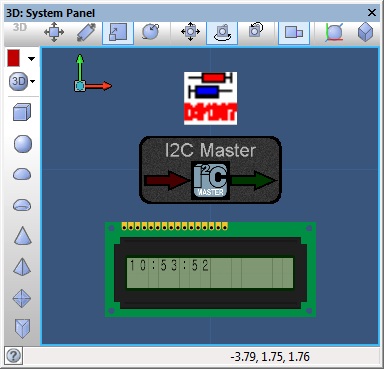Select the move object tool in the toolbar
The height and width of the screenshot is (369, 384).
[x=54, y=32]
